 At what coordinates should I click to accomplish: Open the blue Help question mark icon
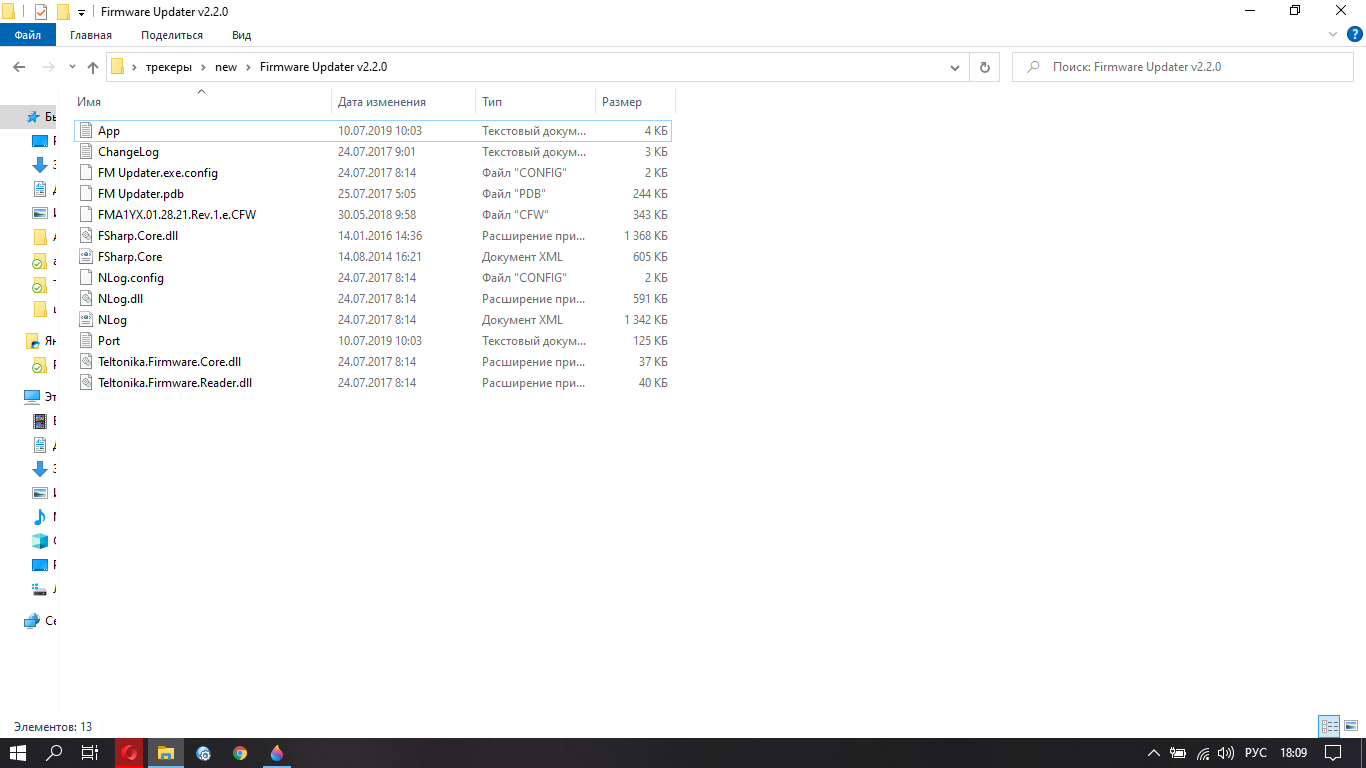1354,34
